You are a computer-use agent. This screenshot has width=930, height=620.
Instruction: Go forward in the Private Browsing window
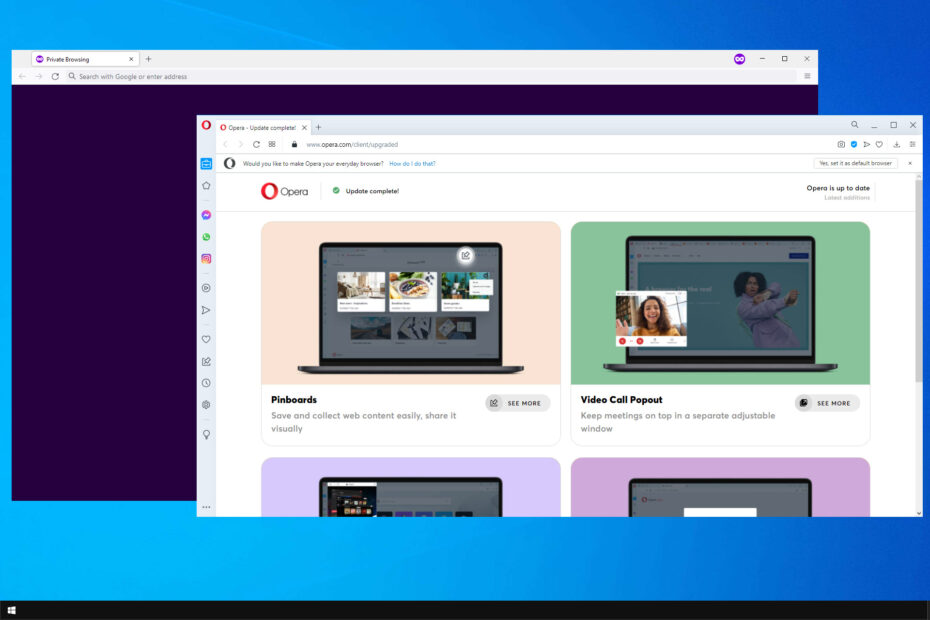pos(39,76)
